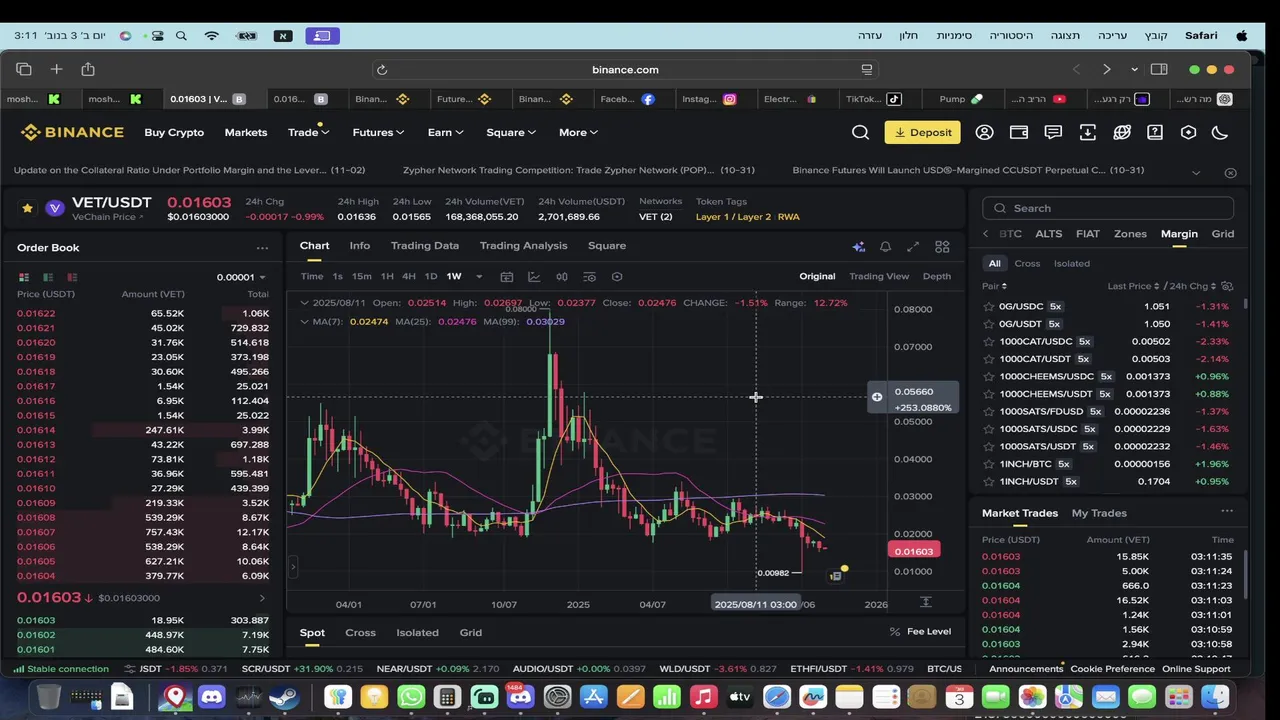Click the calendar date range icon
This screenshot has height=720, width=1280.
(x=507, y=277)
